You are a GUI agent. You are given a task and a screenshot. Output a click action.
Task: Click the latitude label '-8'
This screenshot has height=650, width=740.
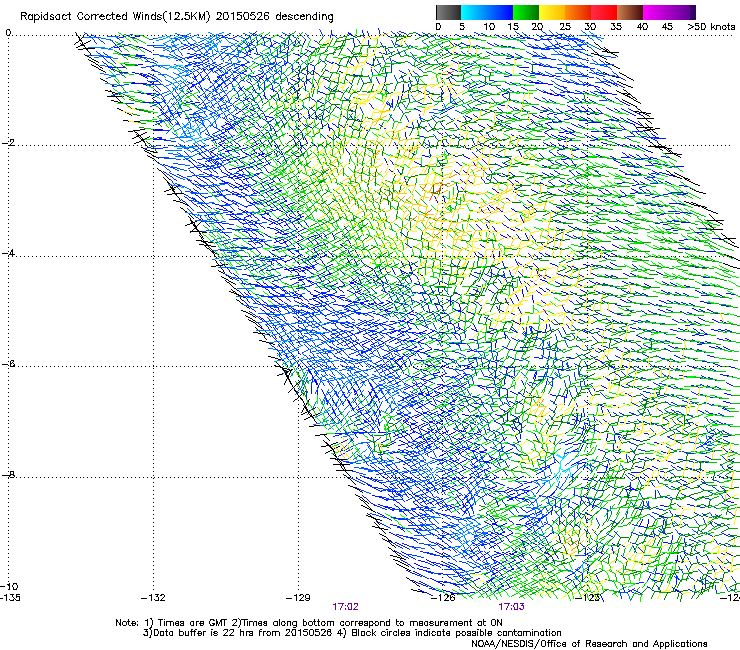pos(8,475)
